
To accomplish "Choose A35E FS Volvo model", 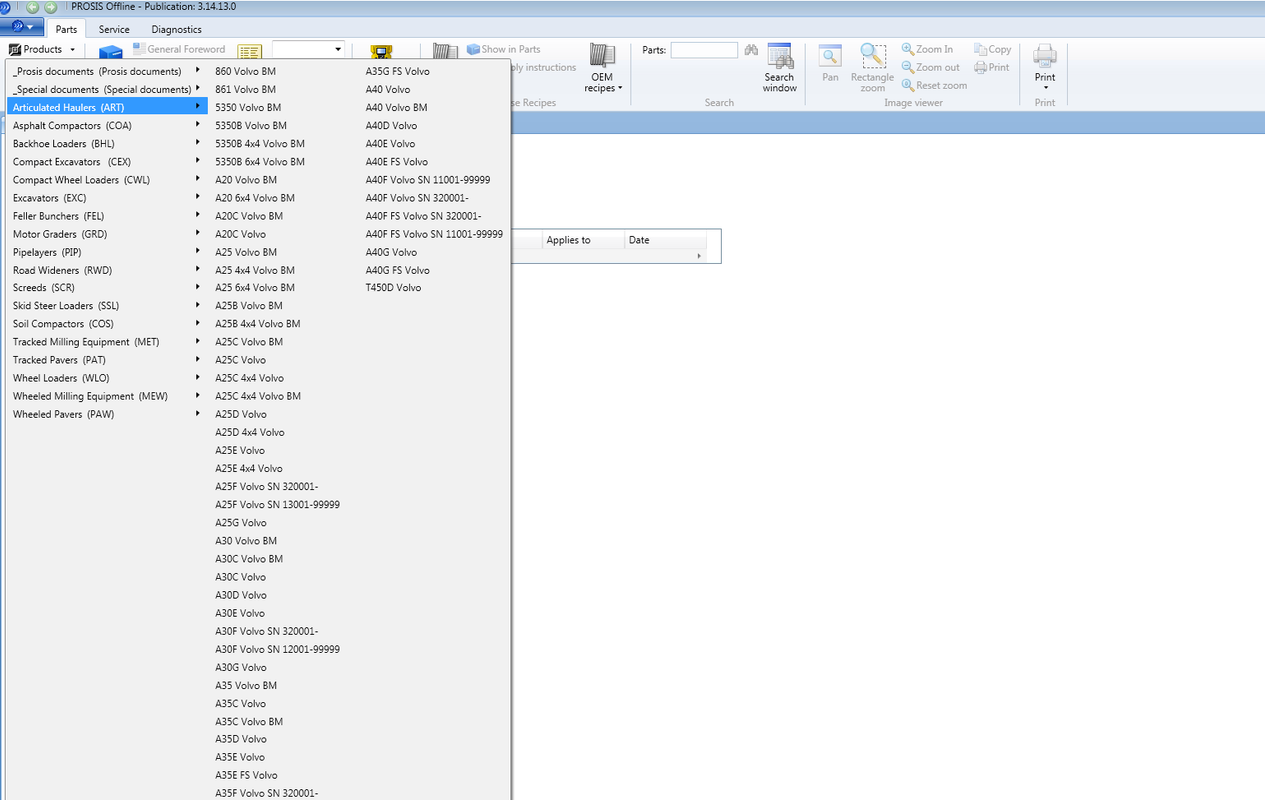I will tap(247, 775).
